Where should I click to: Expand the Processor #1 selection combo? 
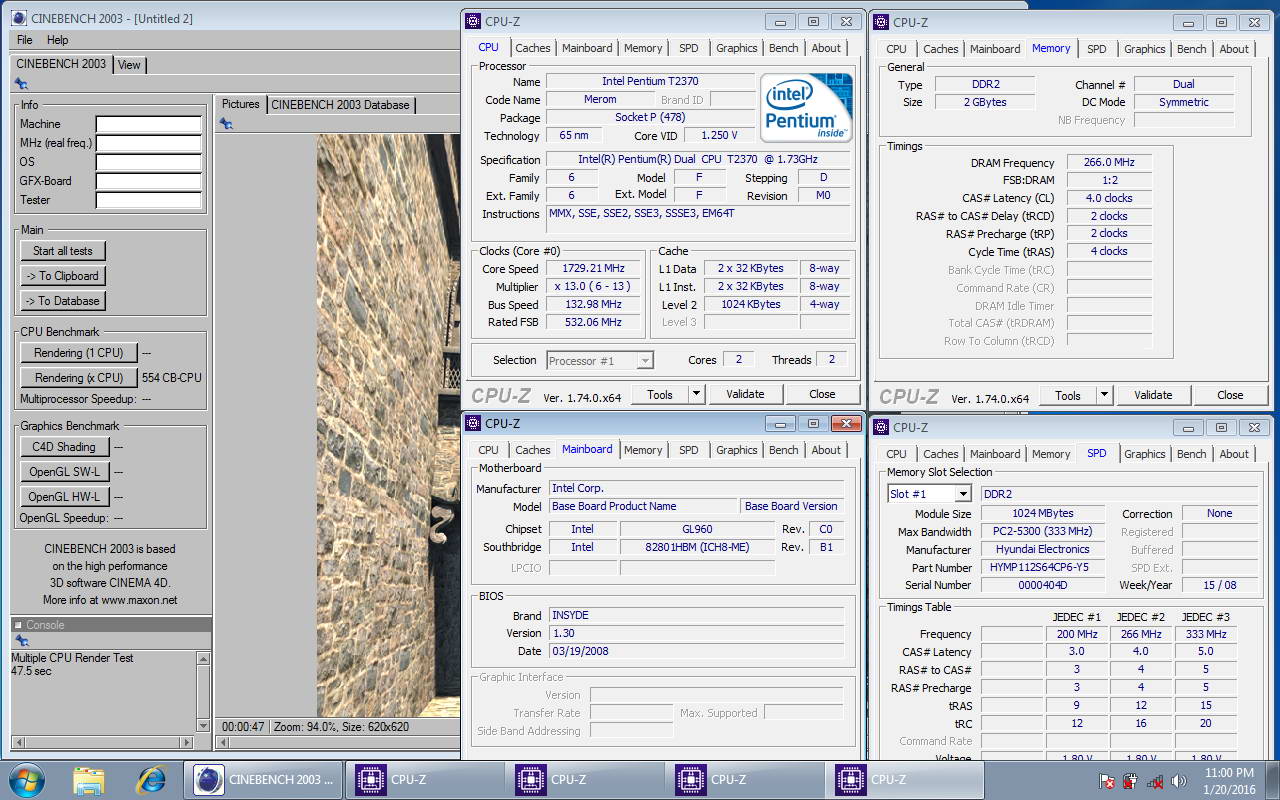pyautogui.click(x=645, y=360)
